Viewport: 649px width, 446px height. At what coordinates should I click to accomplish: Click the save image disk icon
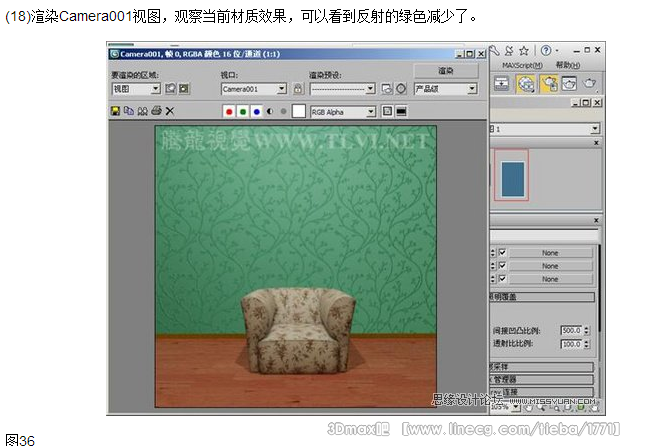(x=116, y=111)
